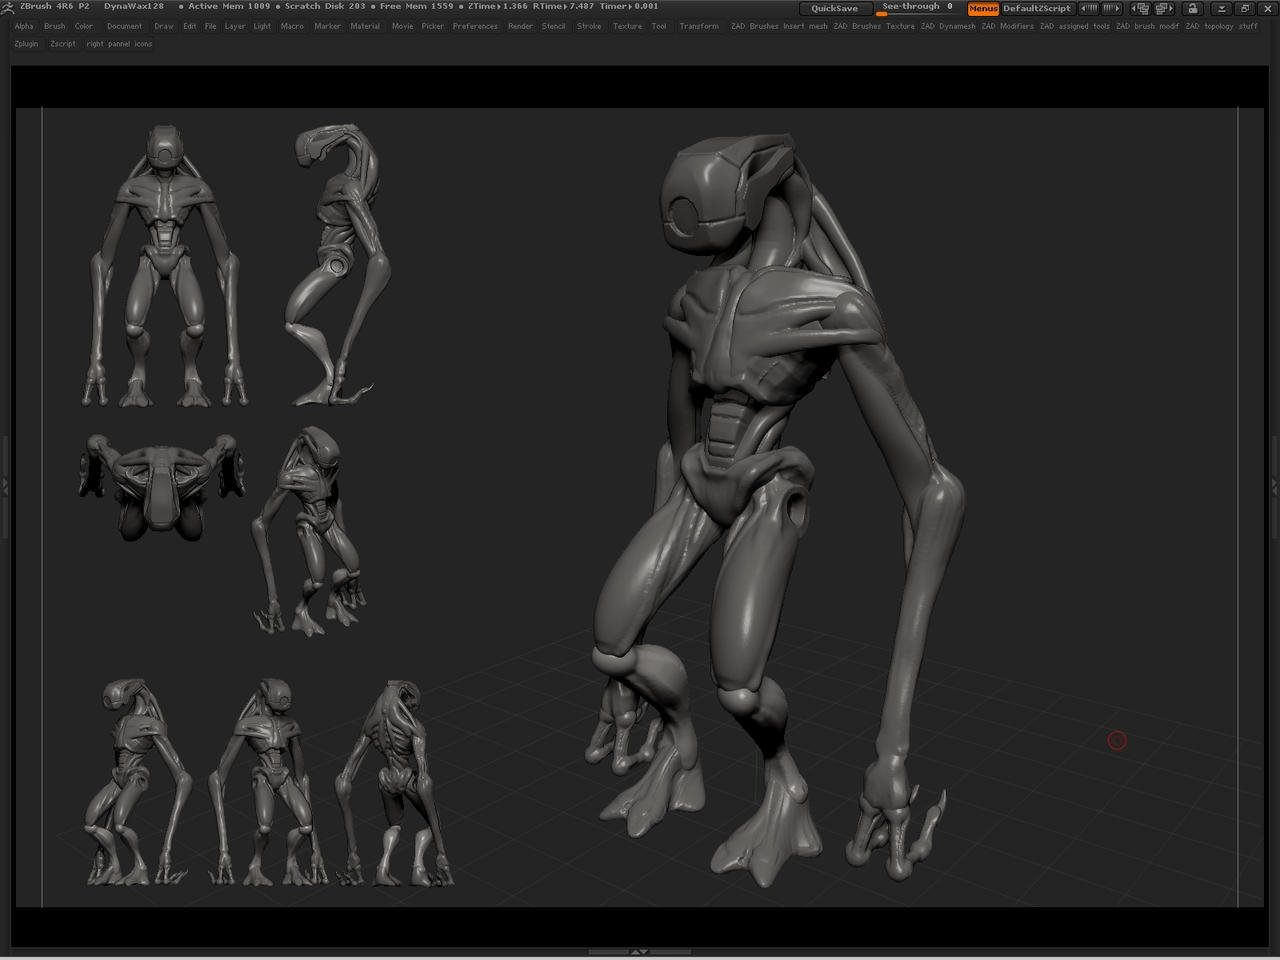Viewport: 1280px width, 960px height.
Task: Click the padlock icon in title bar
Action: coord(1193,8)
